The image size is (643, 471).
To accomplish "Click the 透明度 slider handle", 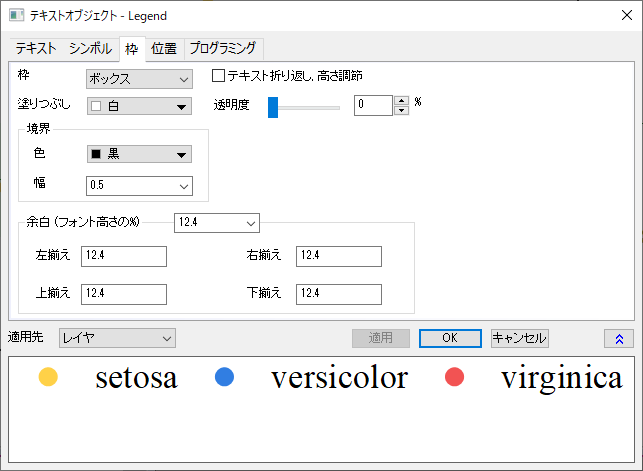I will pyautogui.click(x=273, y=107).
